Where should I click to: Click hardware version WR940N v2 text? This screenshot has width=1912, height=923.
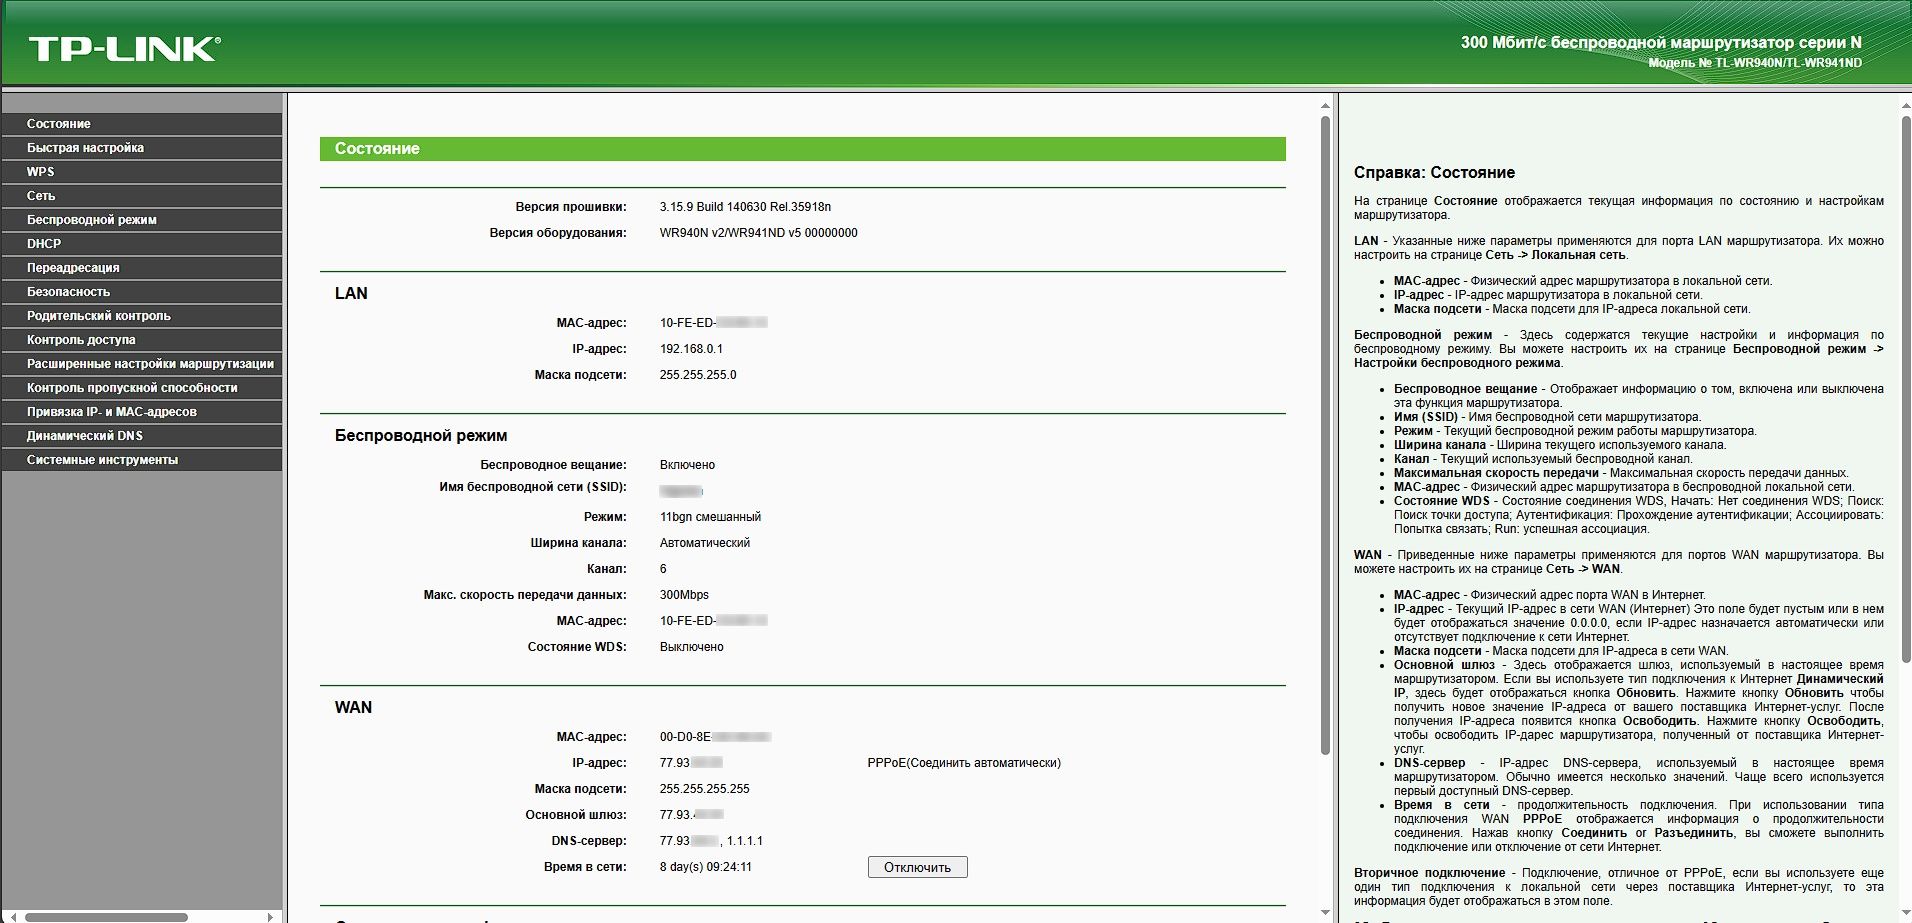tap(758, 233)
